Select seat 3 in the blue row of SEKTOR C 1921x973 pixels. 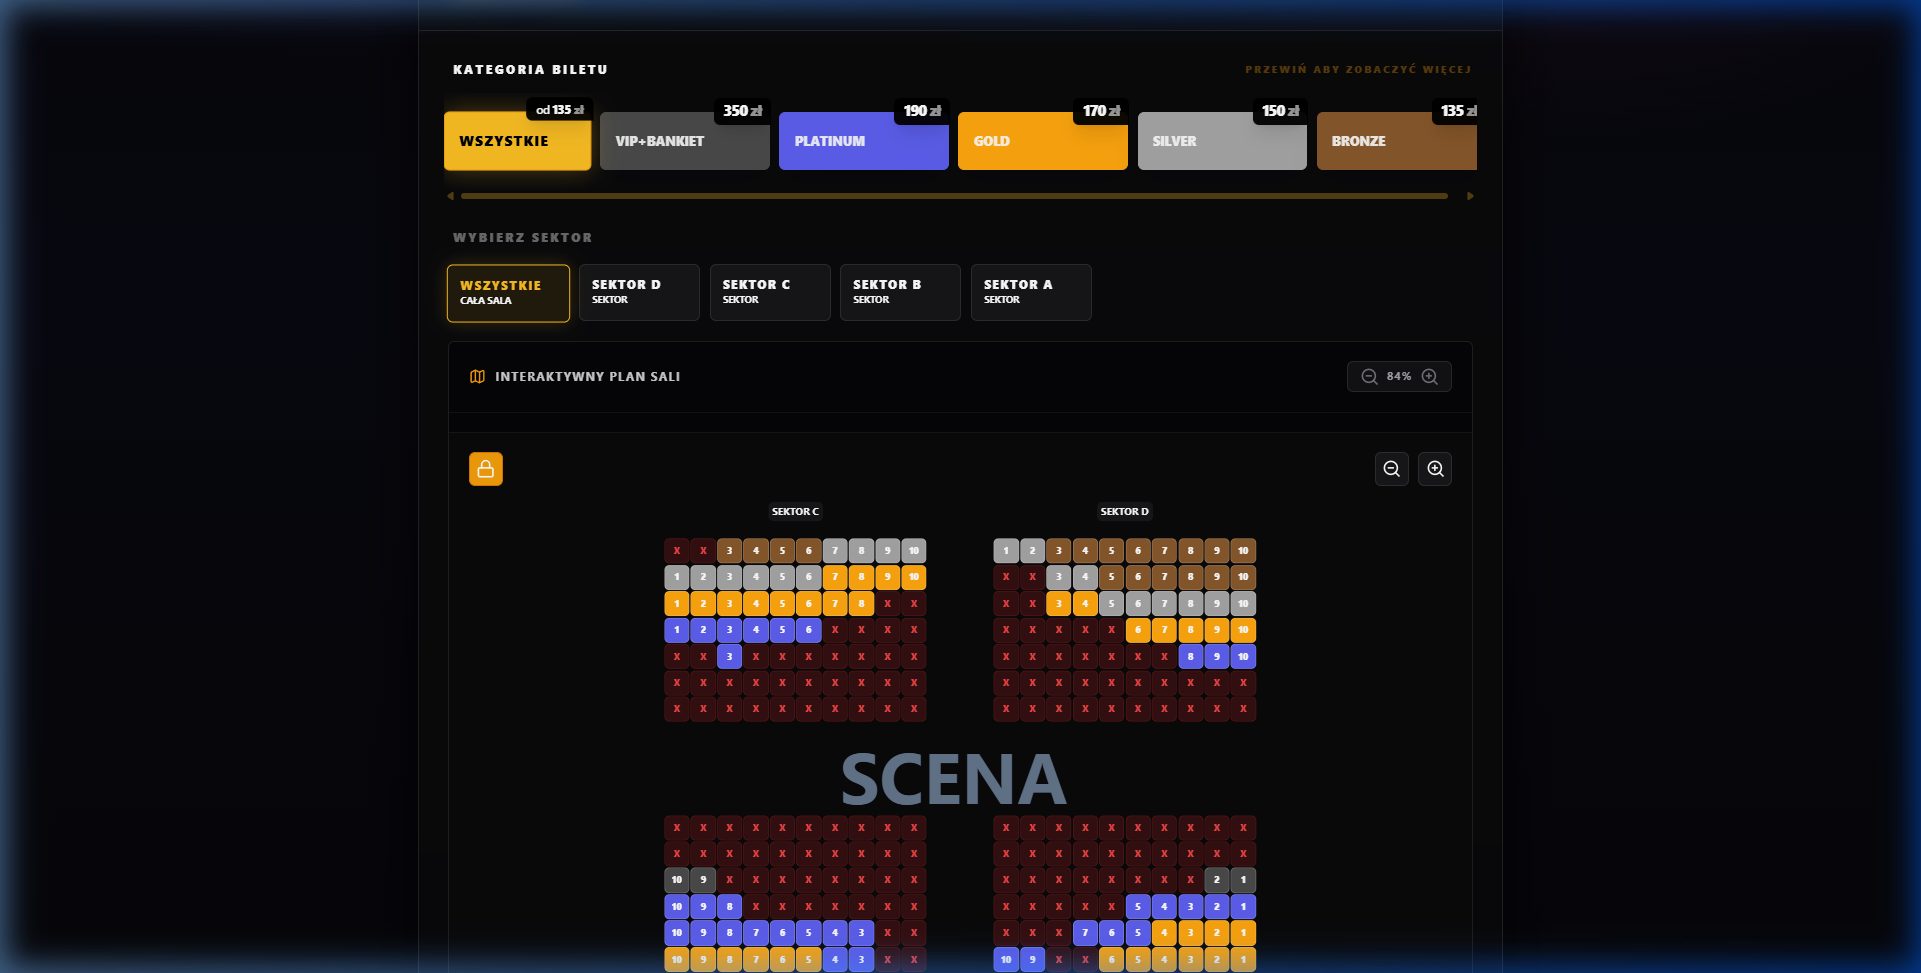pyautogui.click(x=729, y=630)
